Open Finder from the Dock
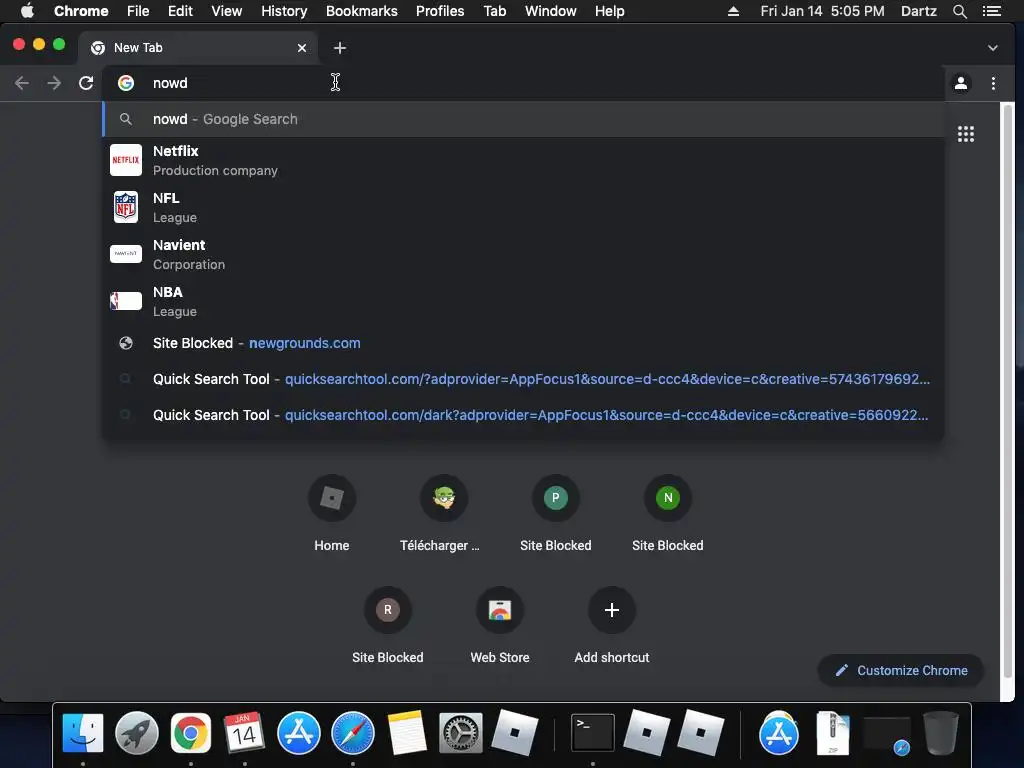Image resolution: width=1024 pixels, height=768 pixels. click(83, 733)
